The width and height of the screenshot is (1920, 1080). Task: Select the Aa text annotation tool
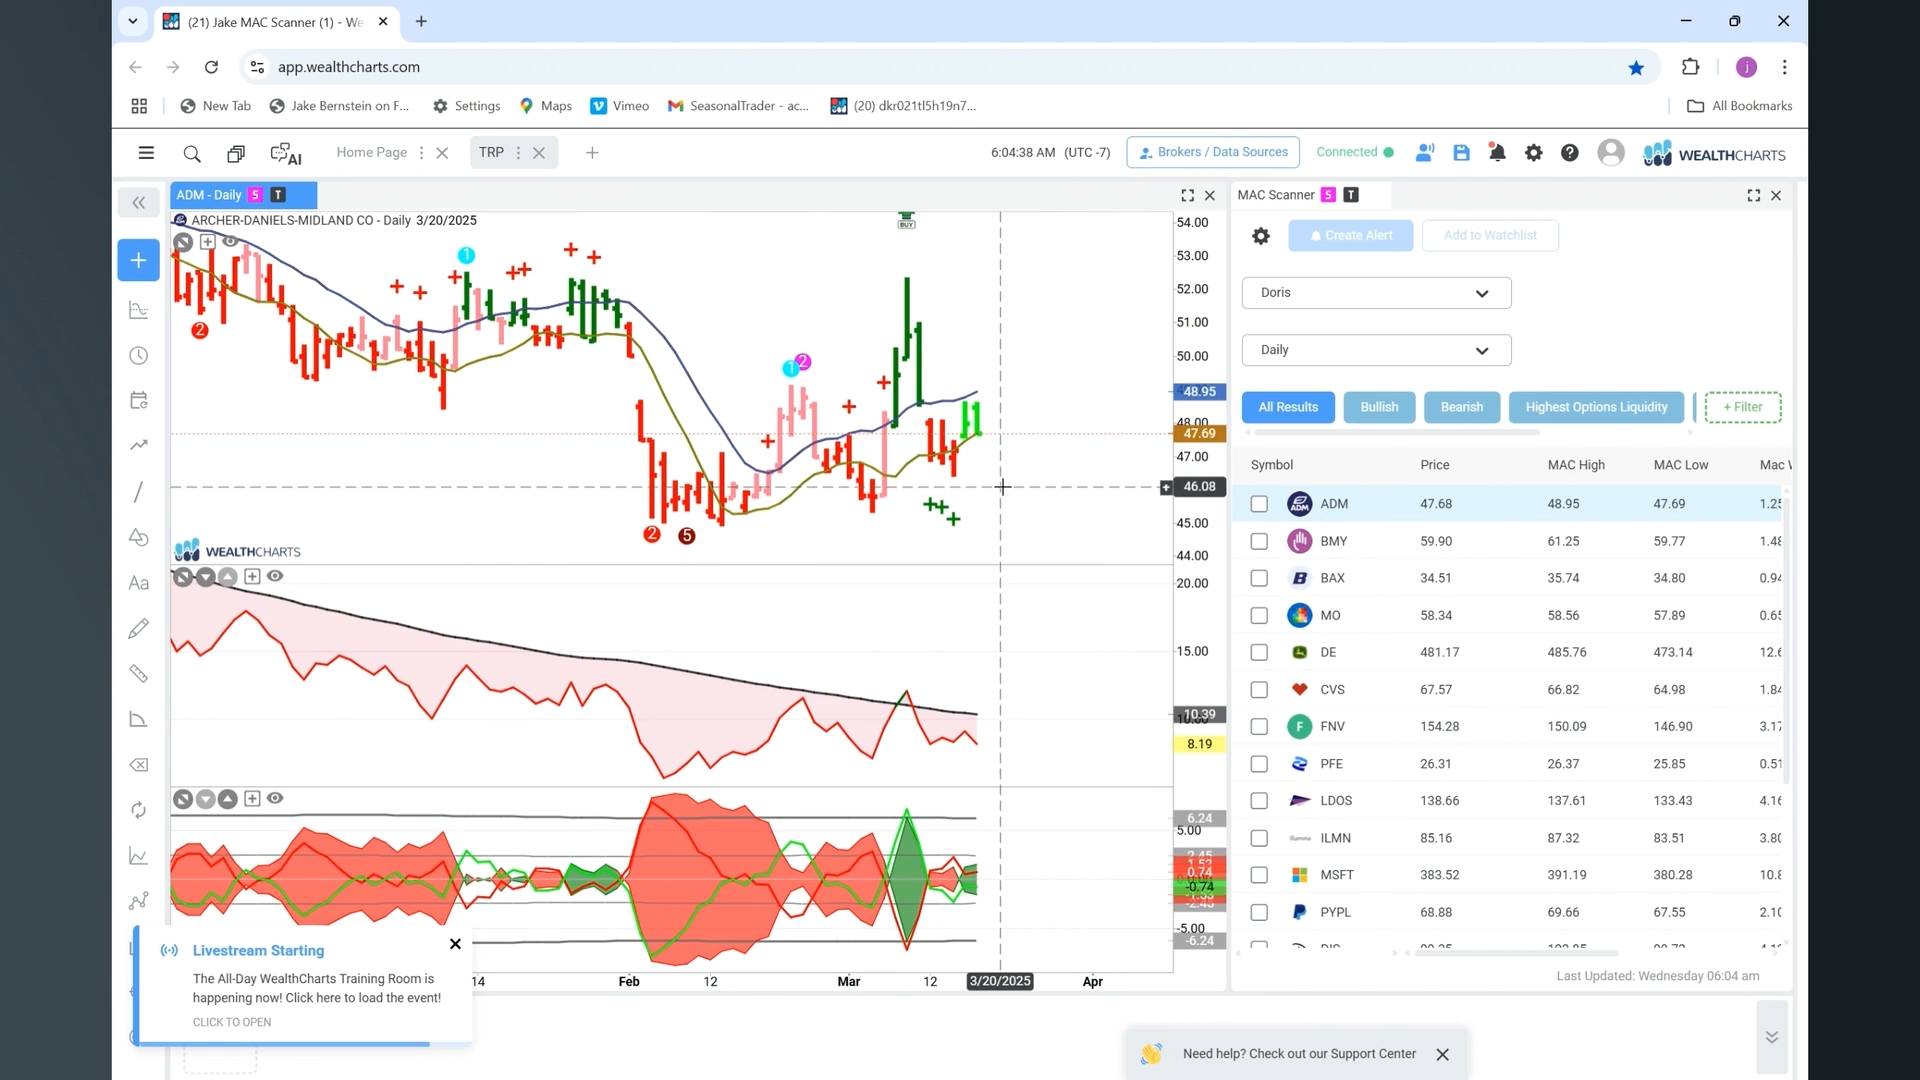(139, 584)
